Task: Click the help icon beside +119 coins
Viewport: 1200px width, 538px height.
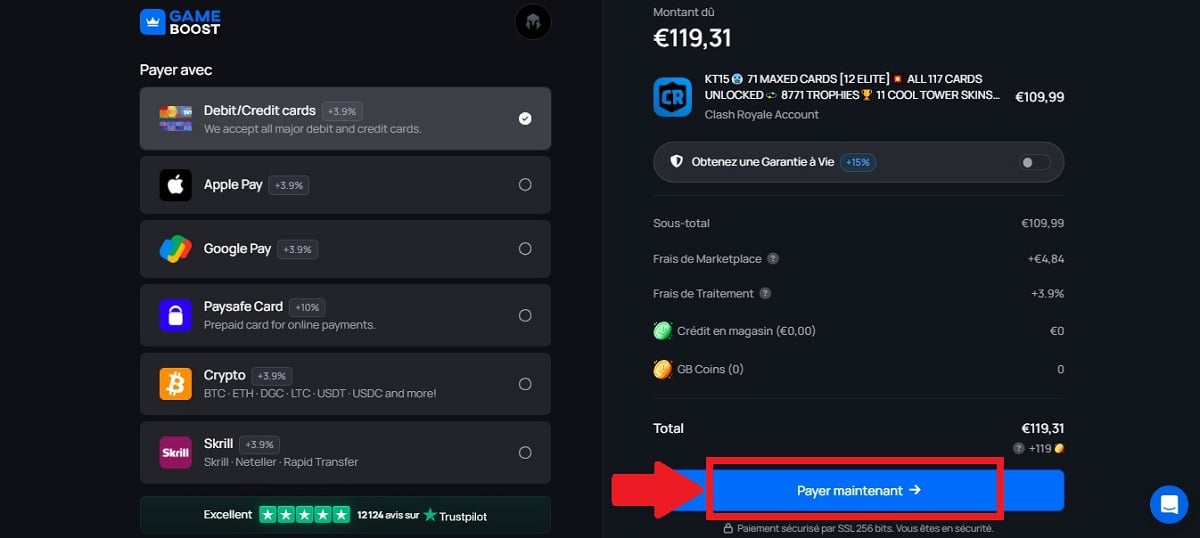Action: [1018, 449]
